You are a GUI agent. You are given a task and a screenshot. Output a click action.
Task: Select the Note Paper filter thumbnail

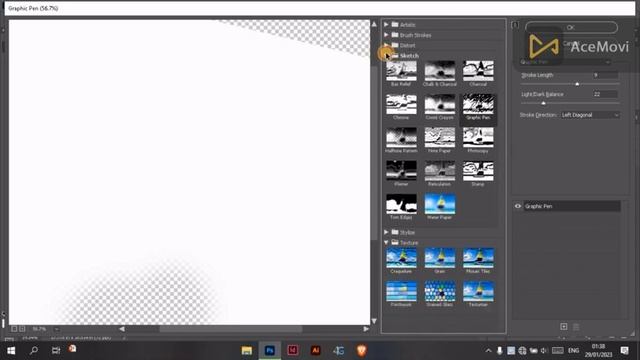[x=440, y=138]
